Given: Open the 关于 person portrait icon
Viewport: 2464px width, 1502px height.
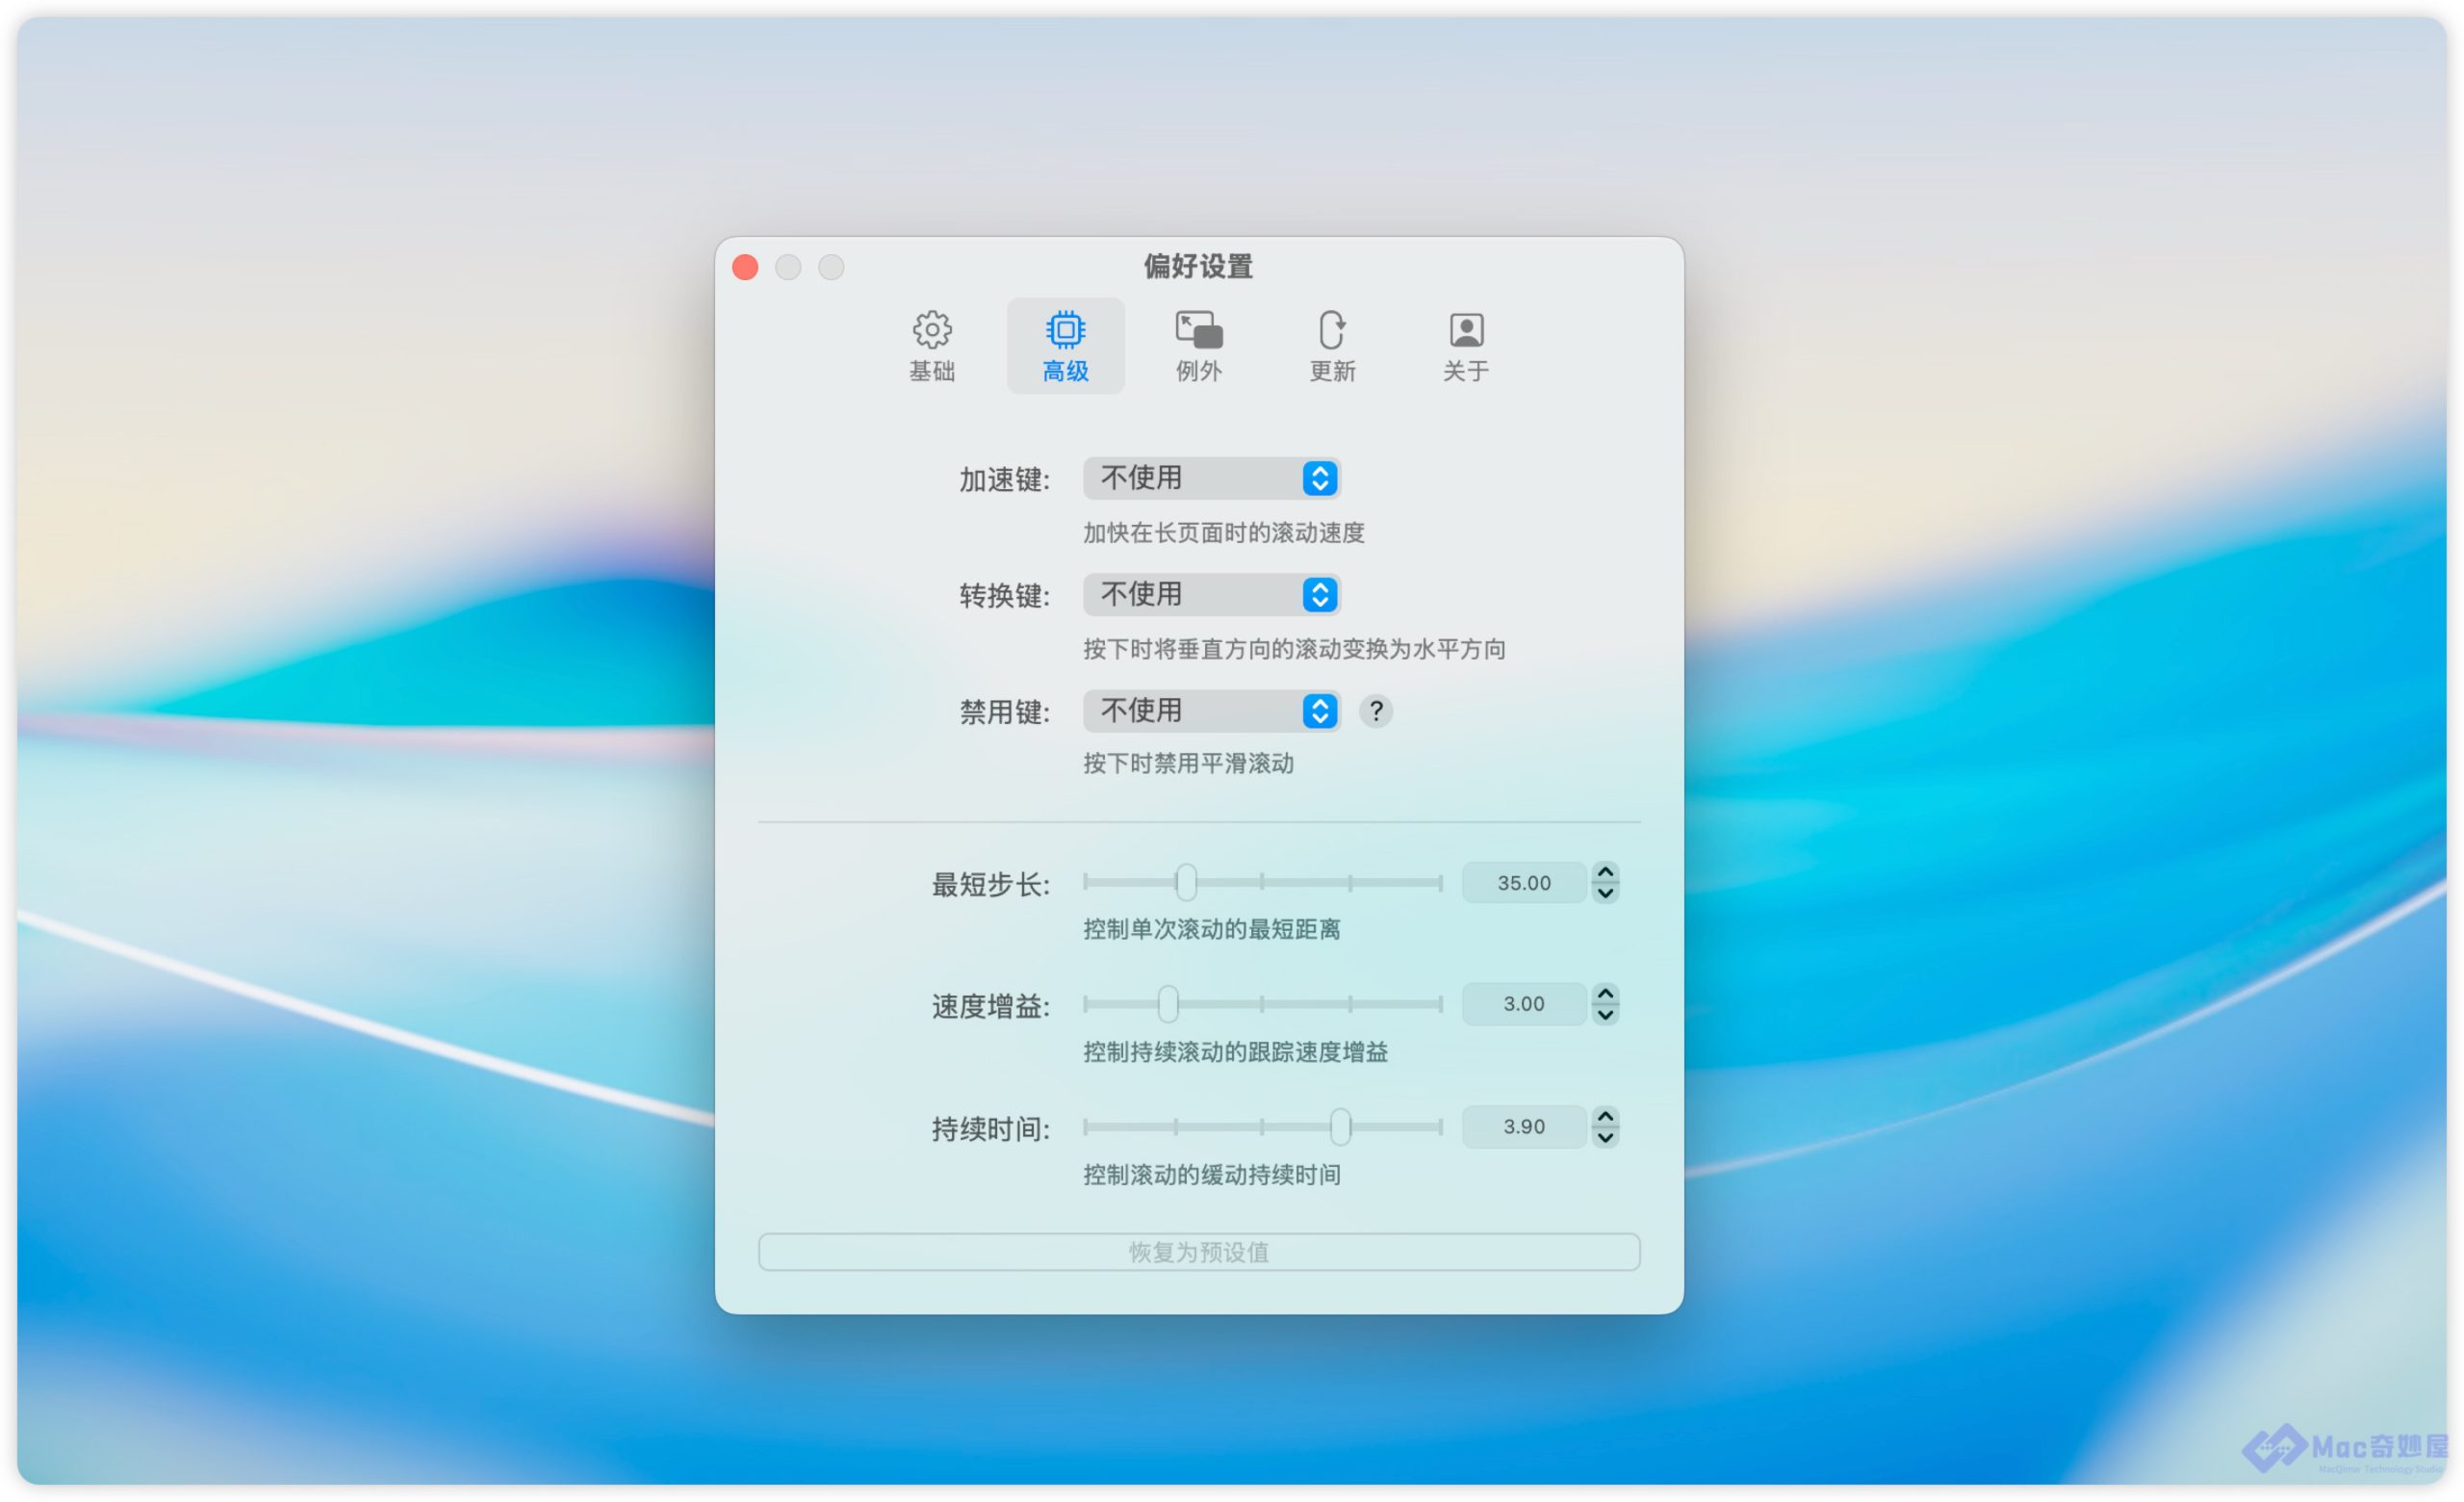Looking at the screenshot, I should click(1466, 330).
